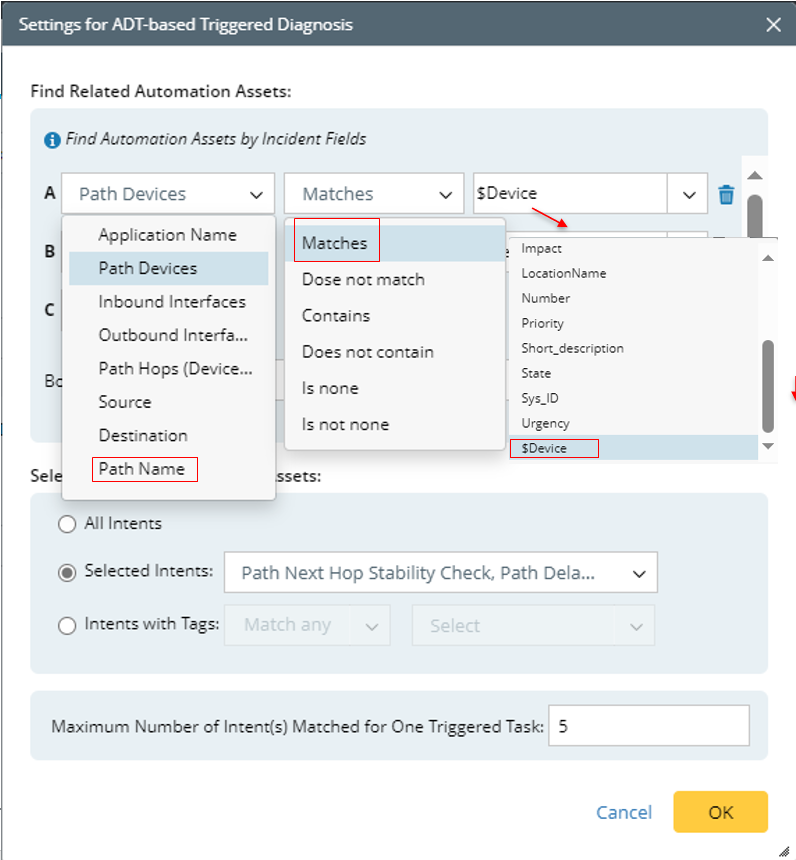Select Is not none operator

[x=345, y=424]
